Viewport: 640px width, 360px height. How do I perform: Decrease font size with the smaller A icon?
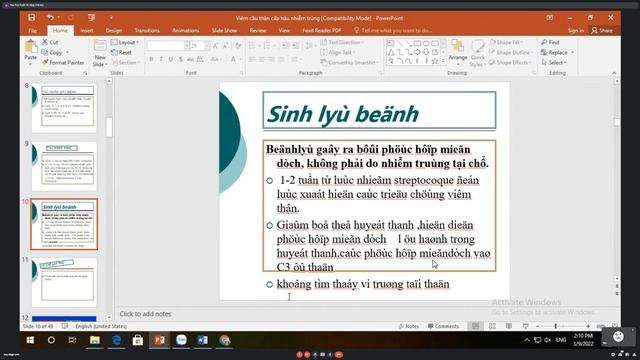[225, 46]
